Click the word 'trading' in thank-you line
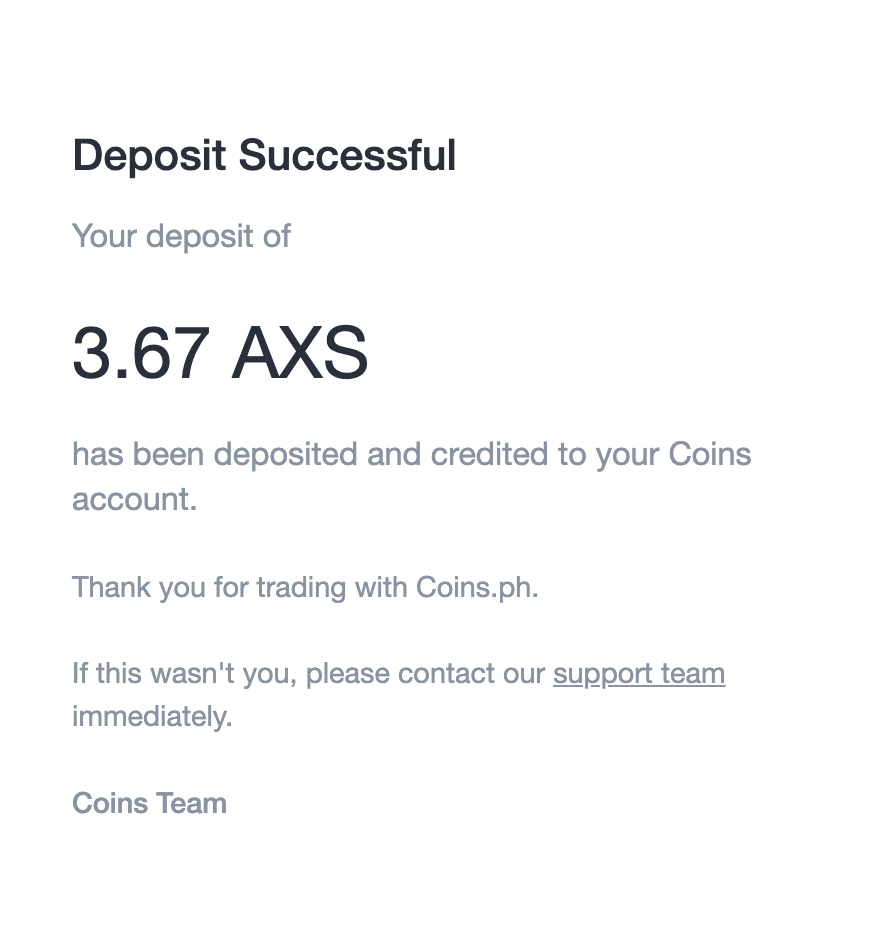This screenshot has width=874, height=928. (301, 588)
